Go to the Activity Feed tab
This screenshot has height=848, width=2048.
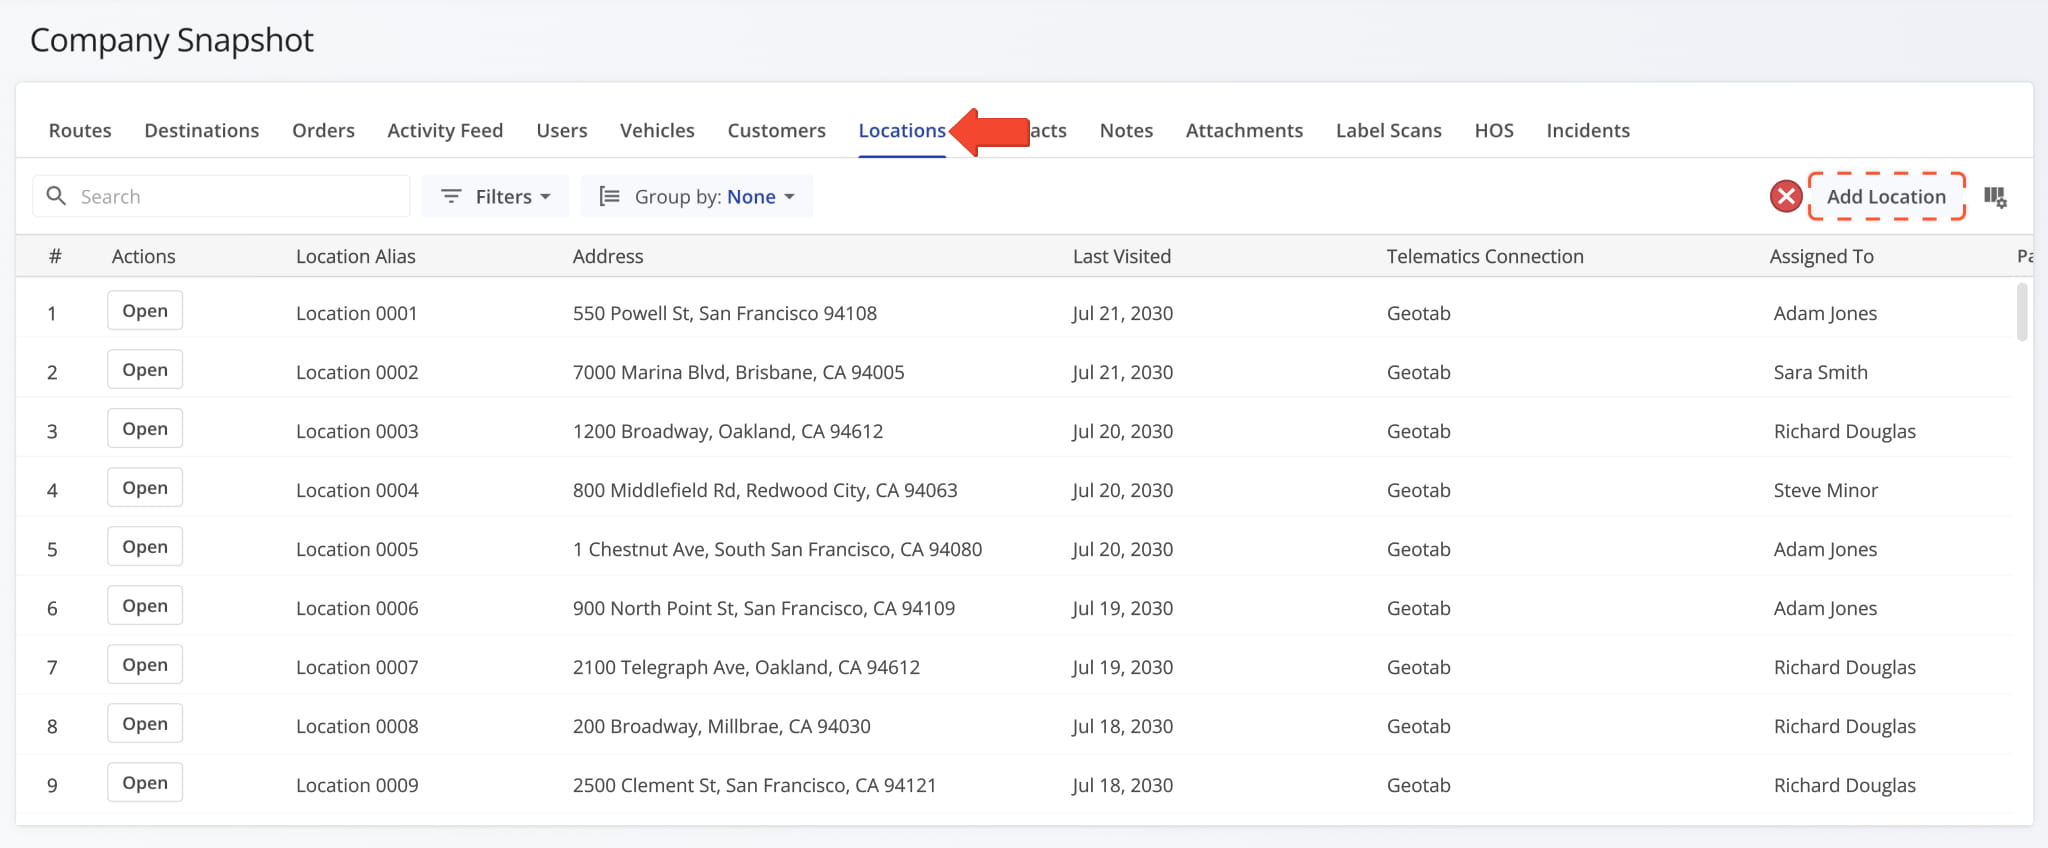click(445, 130)
